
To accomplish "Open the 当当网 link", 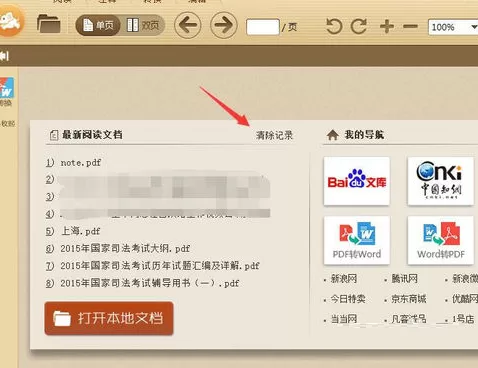I will coord(344,319).
